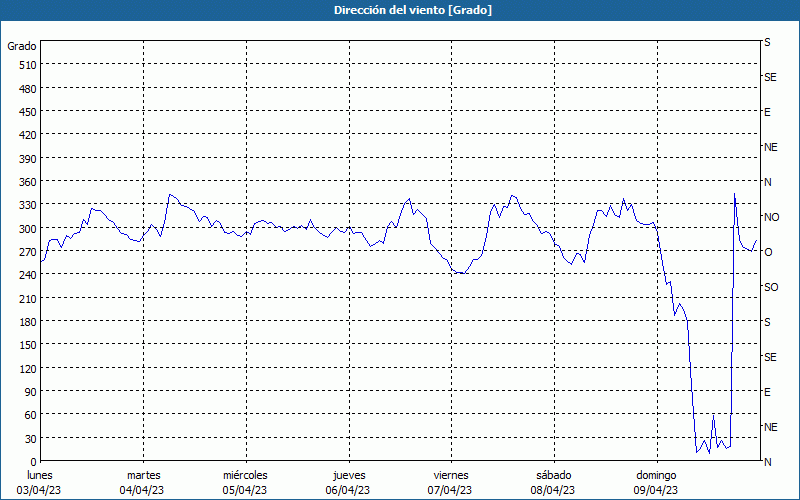Select the date 07/04/23

[450, 490]
